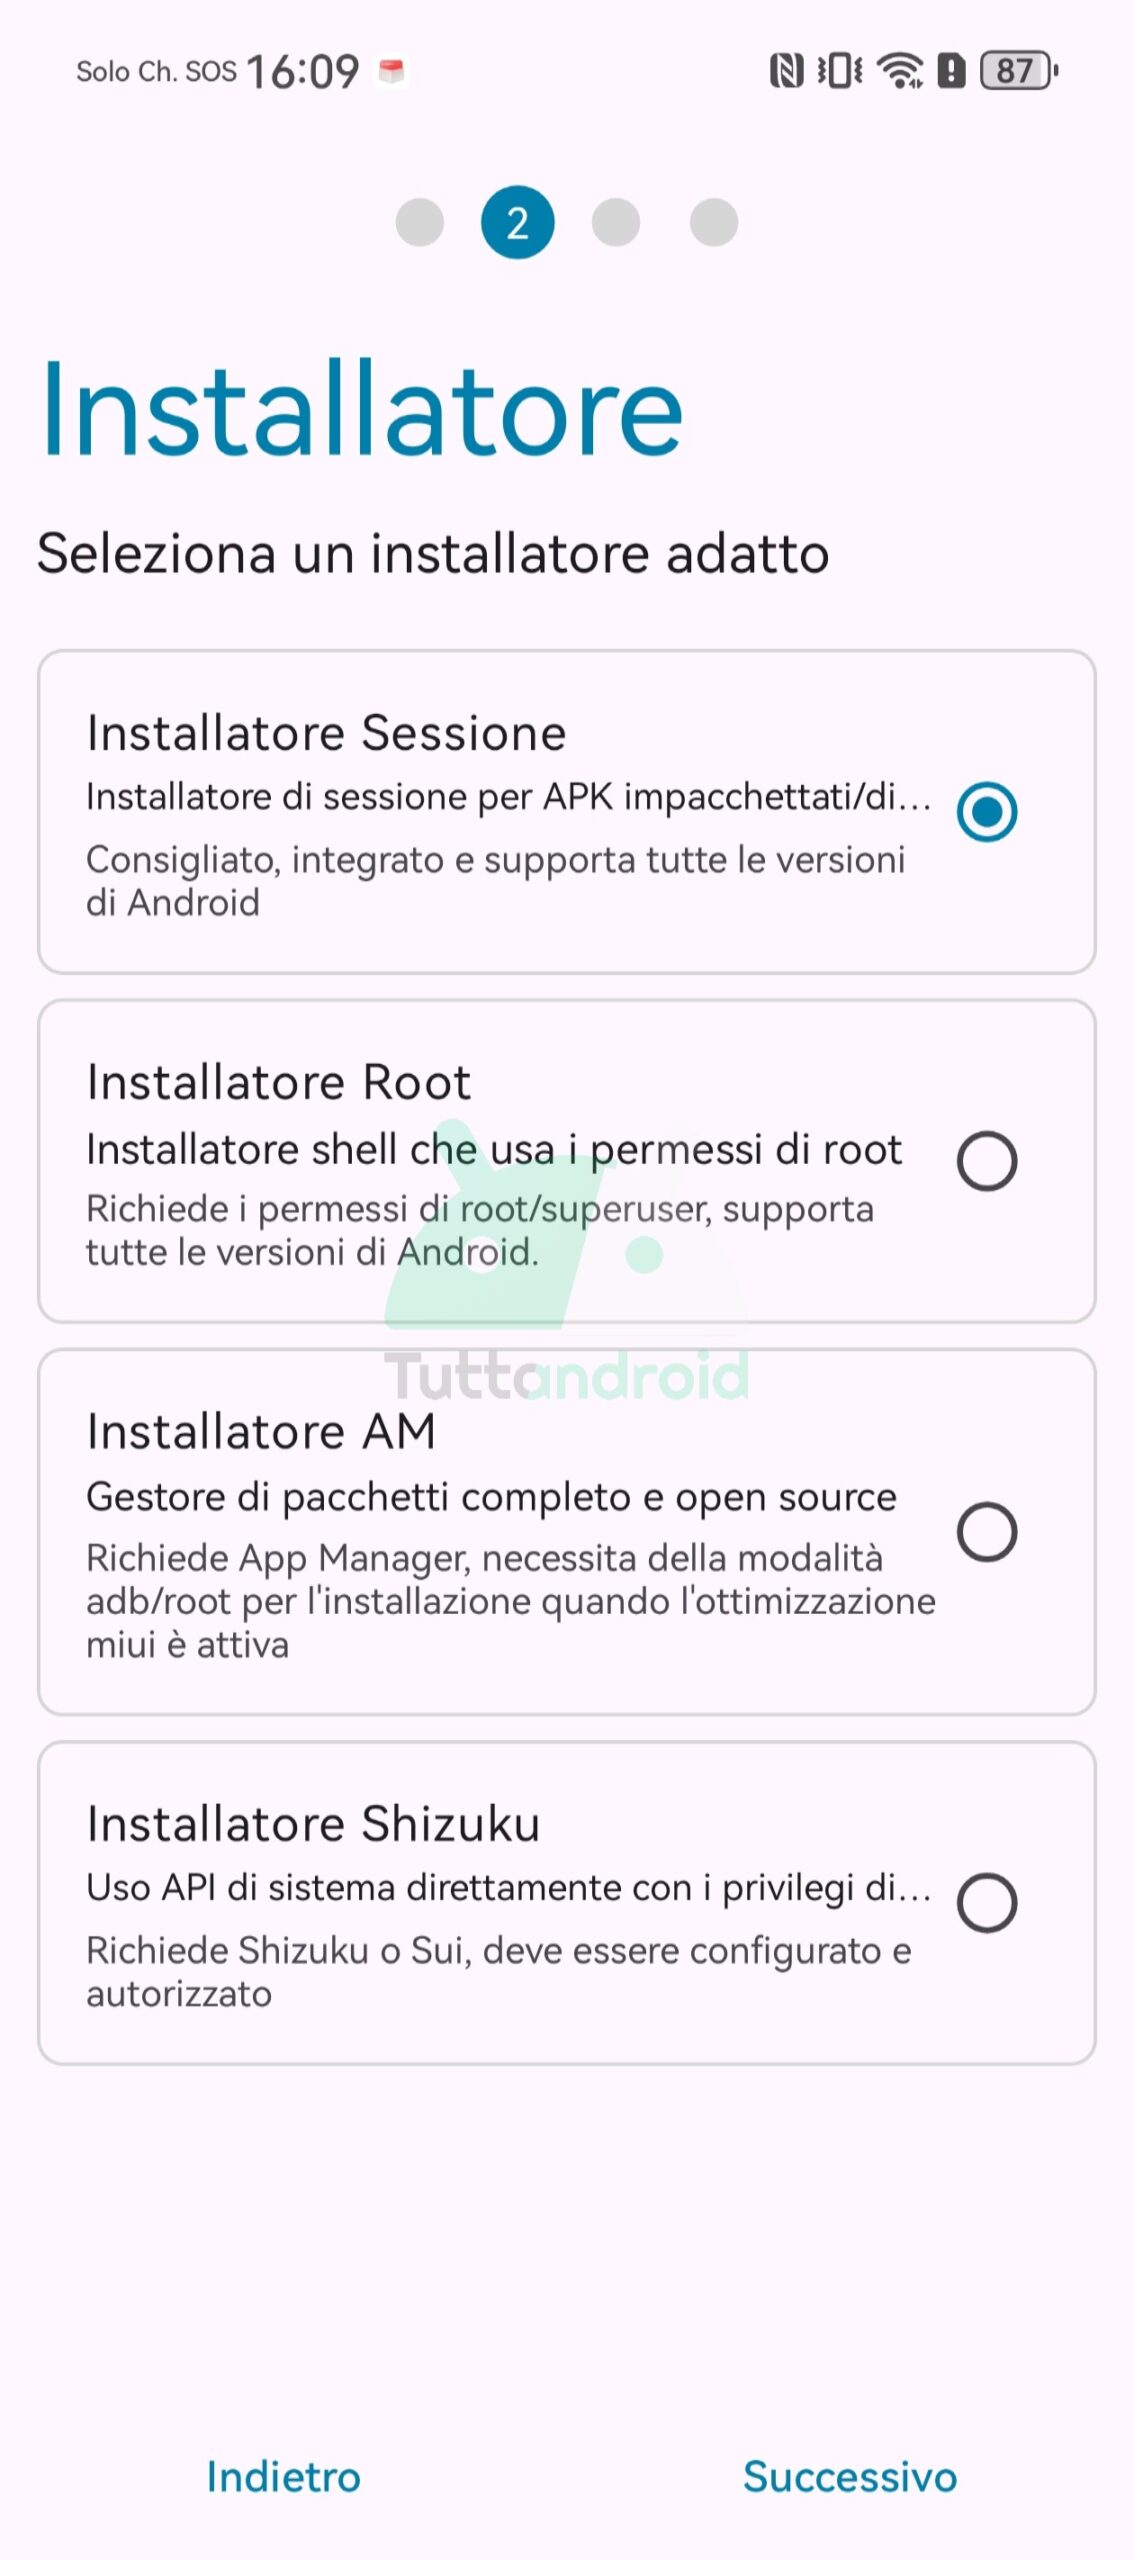
Task: Continue with the Successivo button
Action: coord(850,2477)
